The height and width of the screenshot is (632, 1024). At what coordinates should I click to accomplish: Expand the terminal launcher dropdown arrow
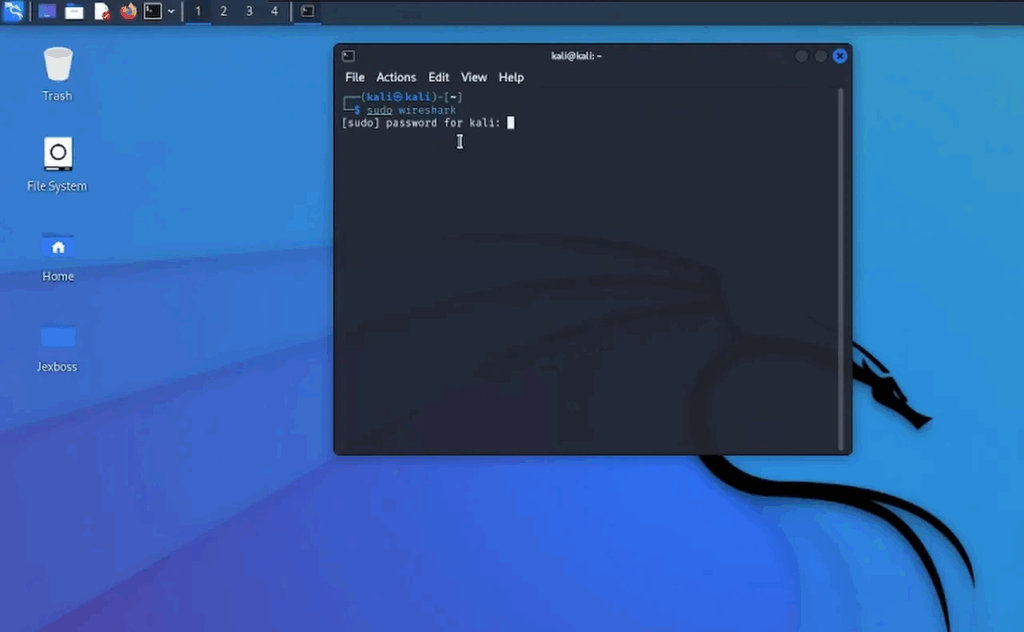click(172, 11)
